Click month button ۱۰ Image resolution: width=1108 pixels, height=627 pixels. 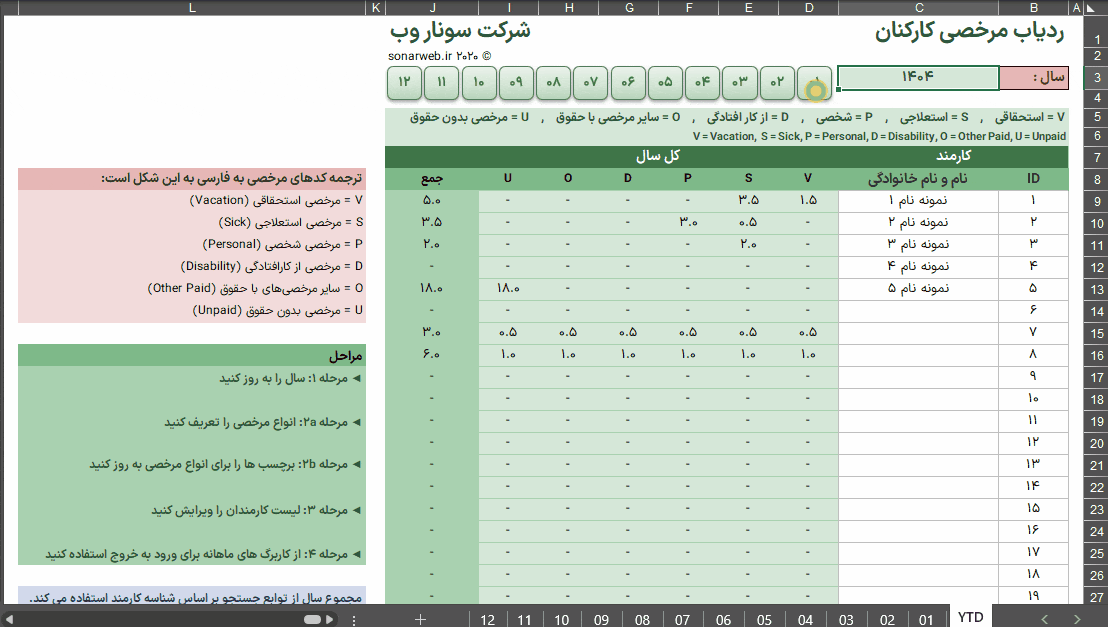(x=479, y=82)
